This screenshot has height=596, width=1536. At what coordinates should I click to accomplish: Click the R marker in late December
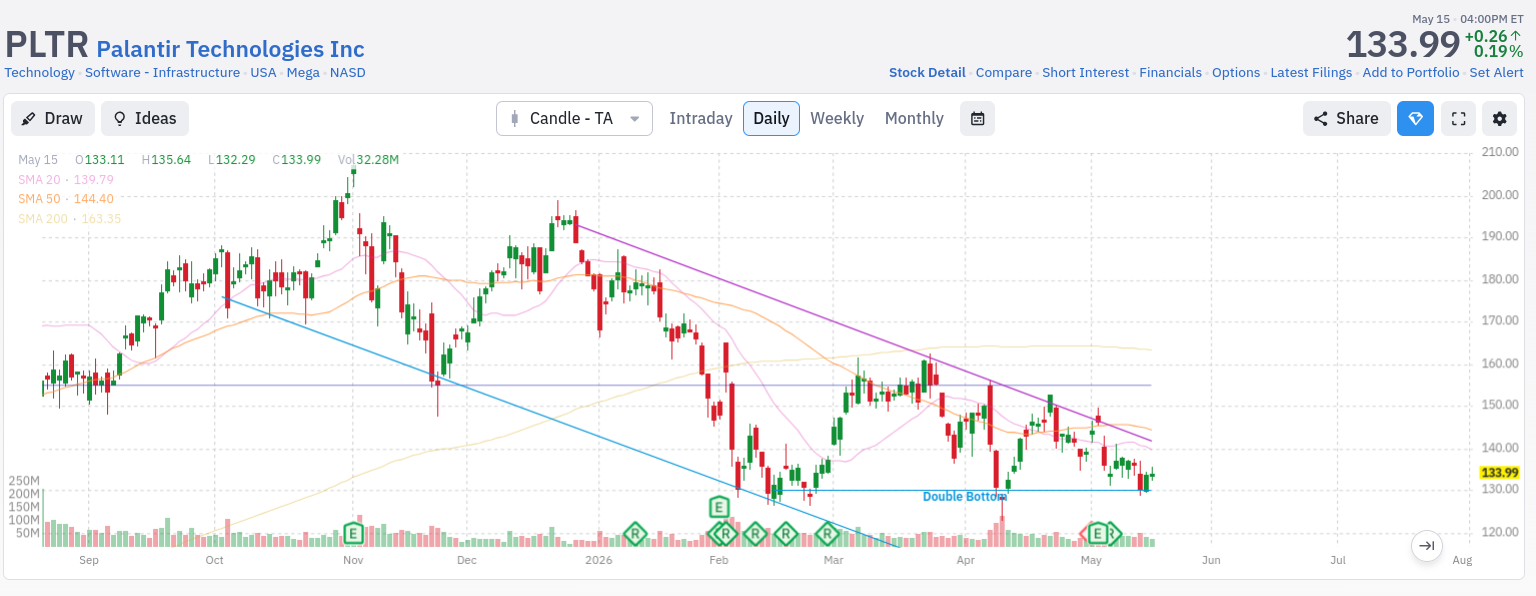tap(635, 533)
